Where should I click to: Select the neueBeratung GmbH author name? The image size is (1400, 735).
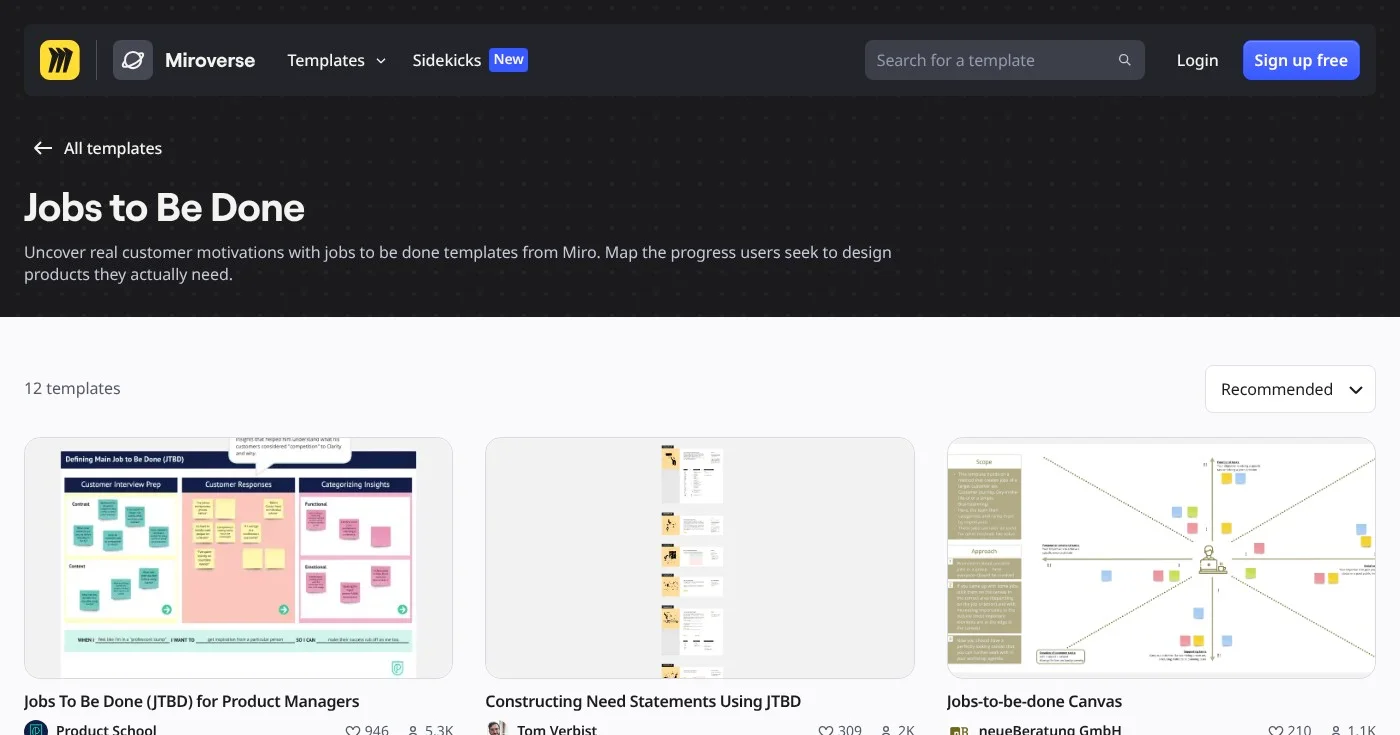point(1050,730)
